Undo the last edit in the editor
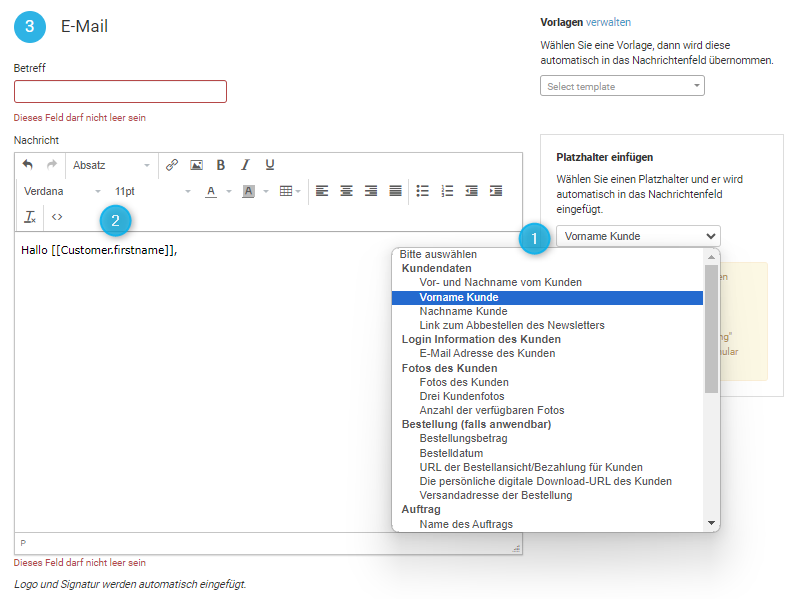 coord(28,165)
